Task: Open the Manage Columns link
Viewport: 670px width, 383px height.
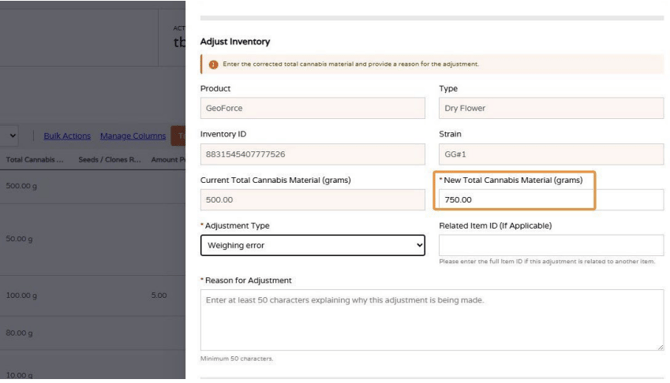Action: coord(133,136)
